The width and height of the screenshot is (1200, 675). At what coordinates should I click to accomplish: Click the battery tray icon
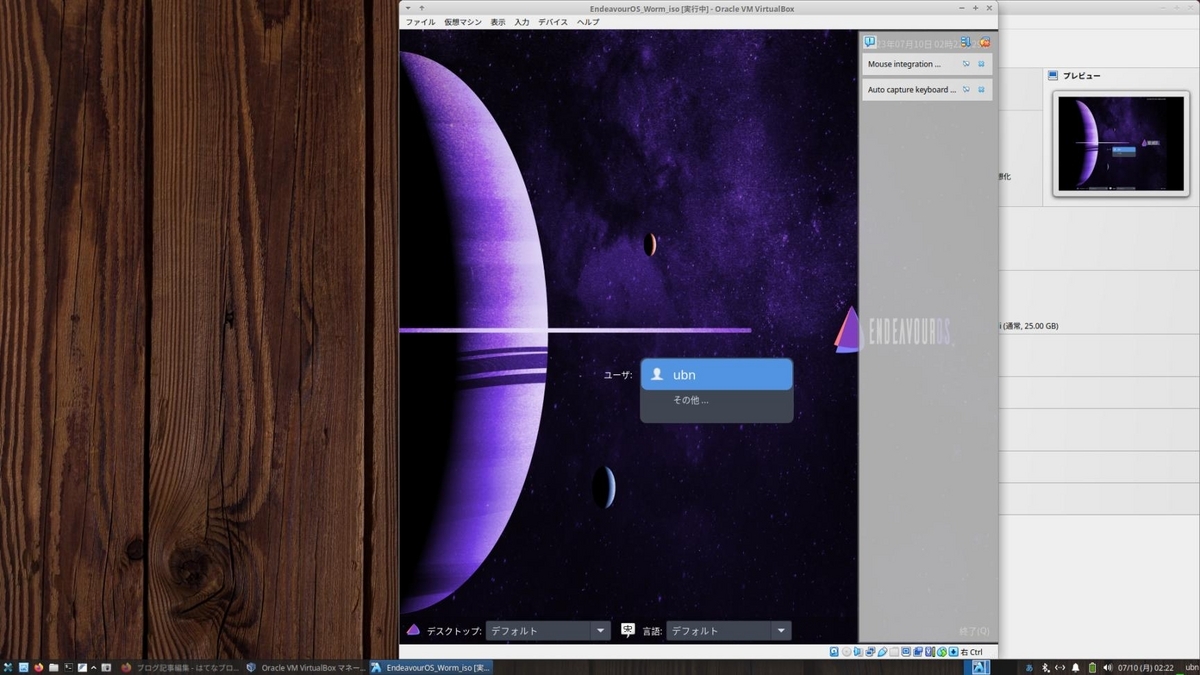tap(1092, 667)
